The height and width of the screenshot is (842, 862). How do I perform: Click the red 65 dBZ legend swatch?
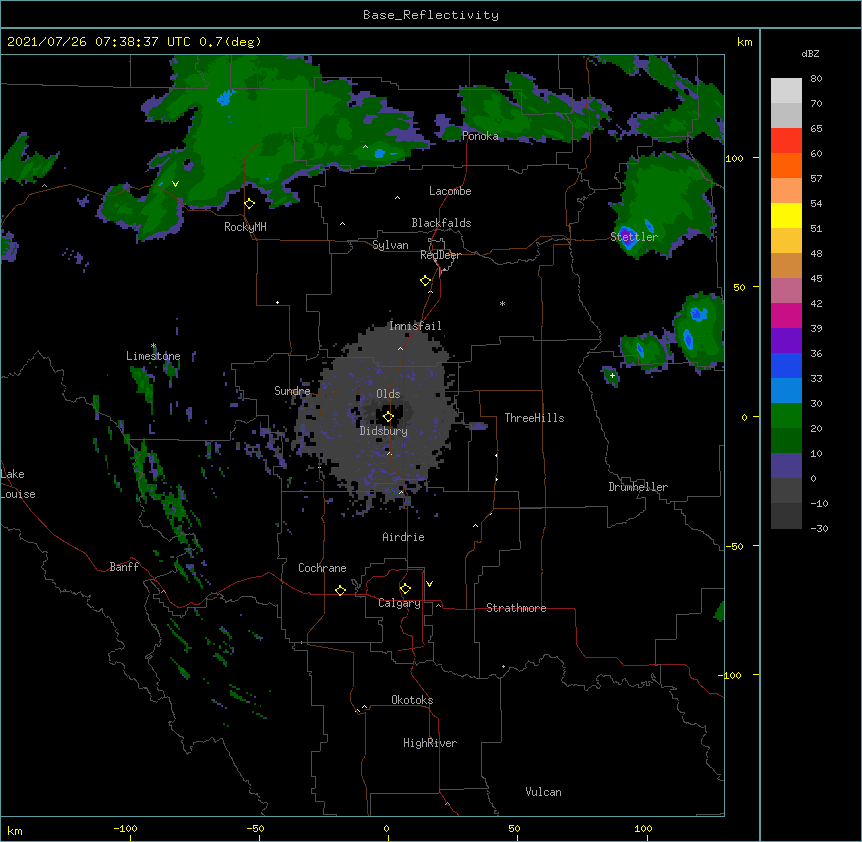[786, 140]
